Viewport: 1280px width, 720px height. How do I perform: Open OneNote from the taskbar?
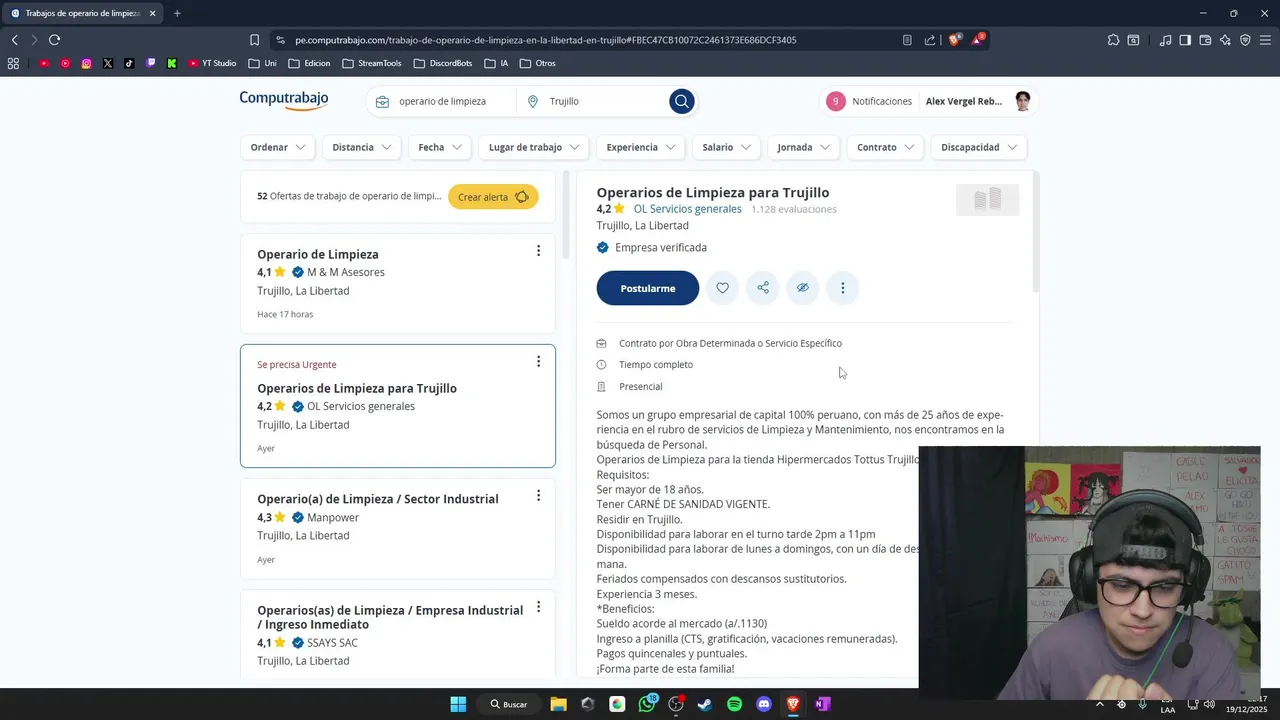point(823,704)
